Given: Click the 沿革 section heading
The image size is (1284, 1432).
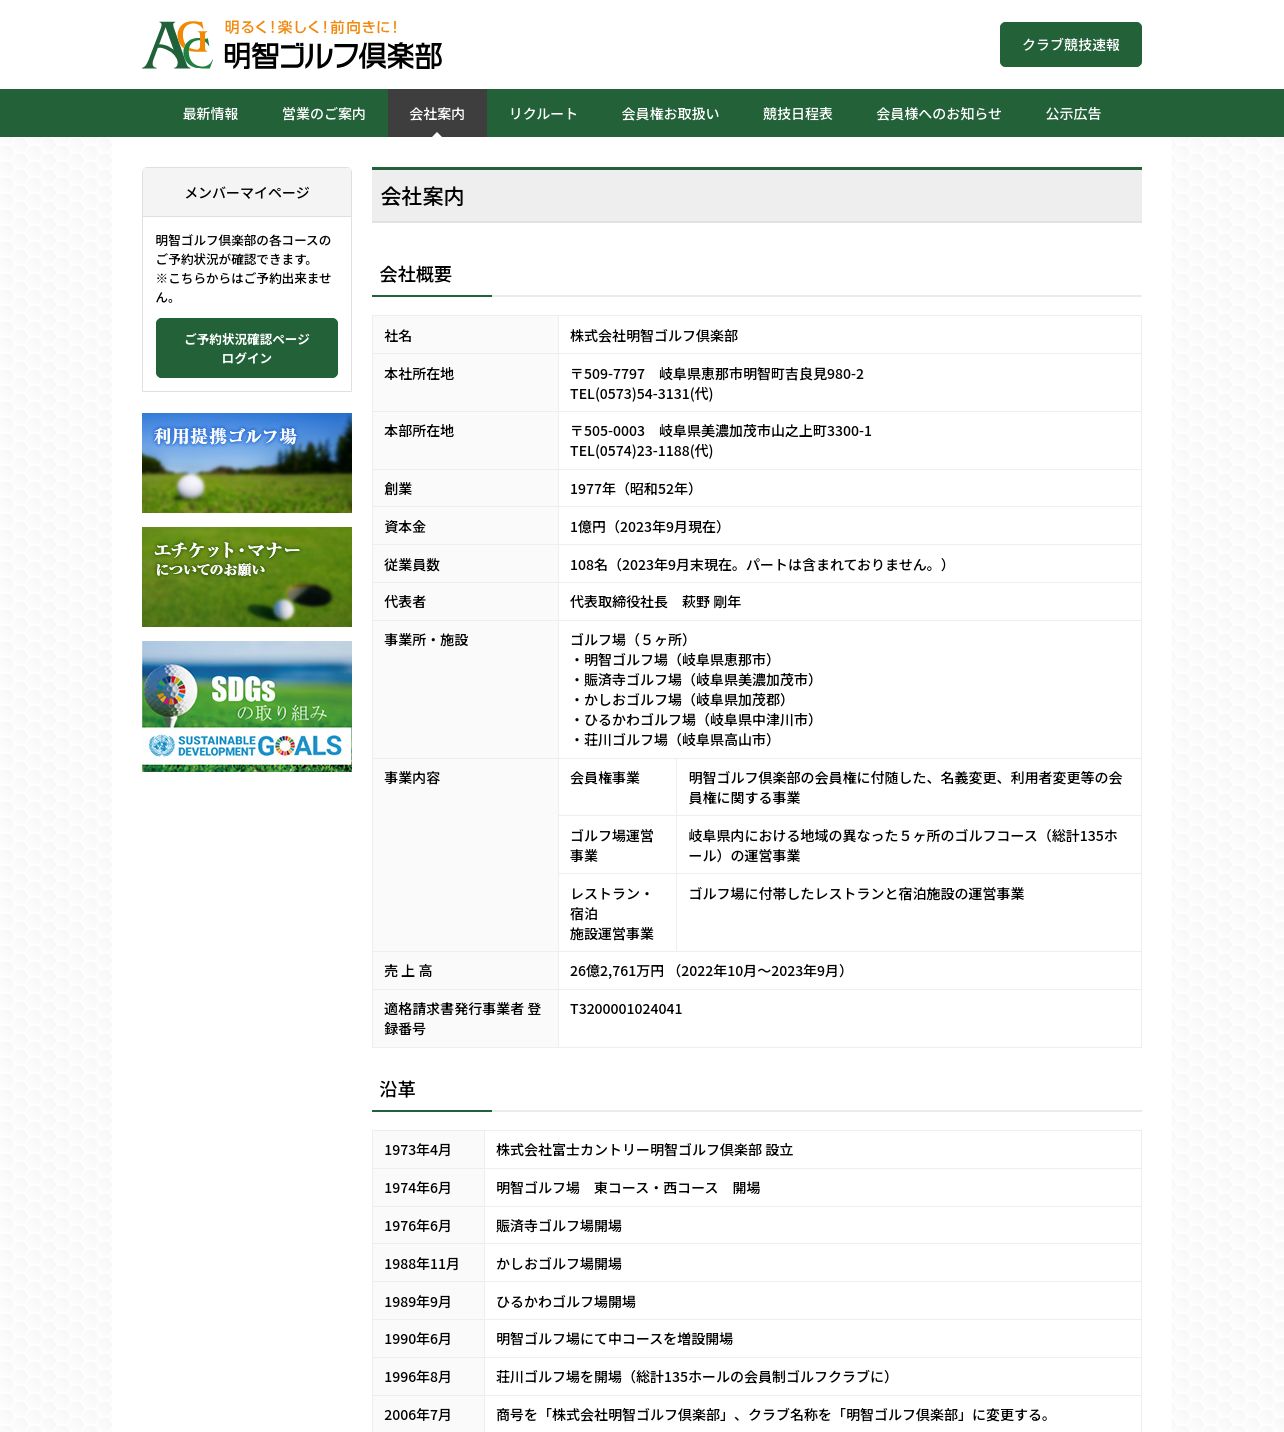Looking at the screenshot, I should 398,1089.
